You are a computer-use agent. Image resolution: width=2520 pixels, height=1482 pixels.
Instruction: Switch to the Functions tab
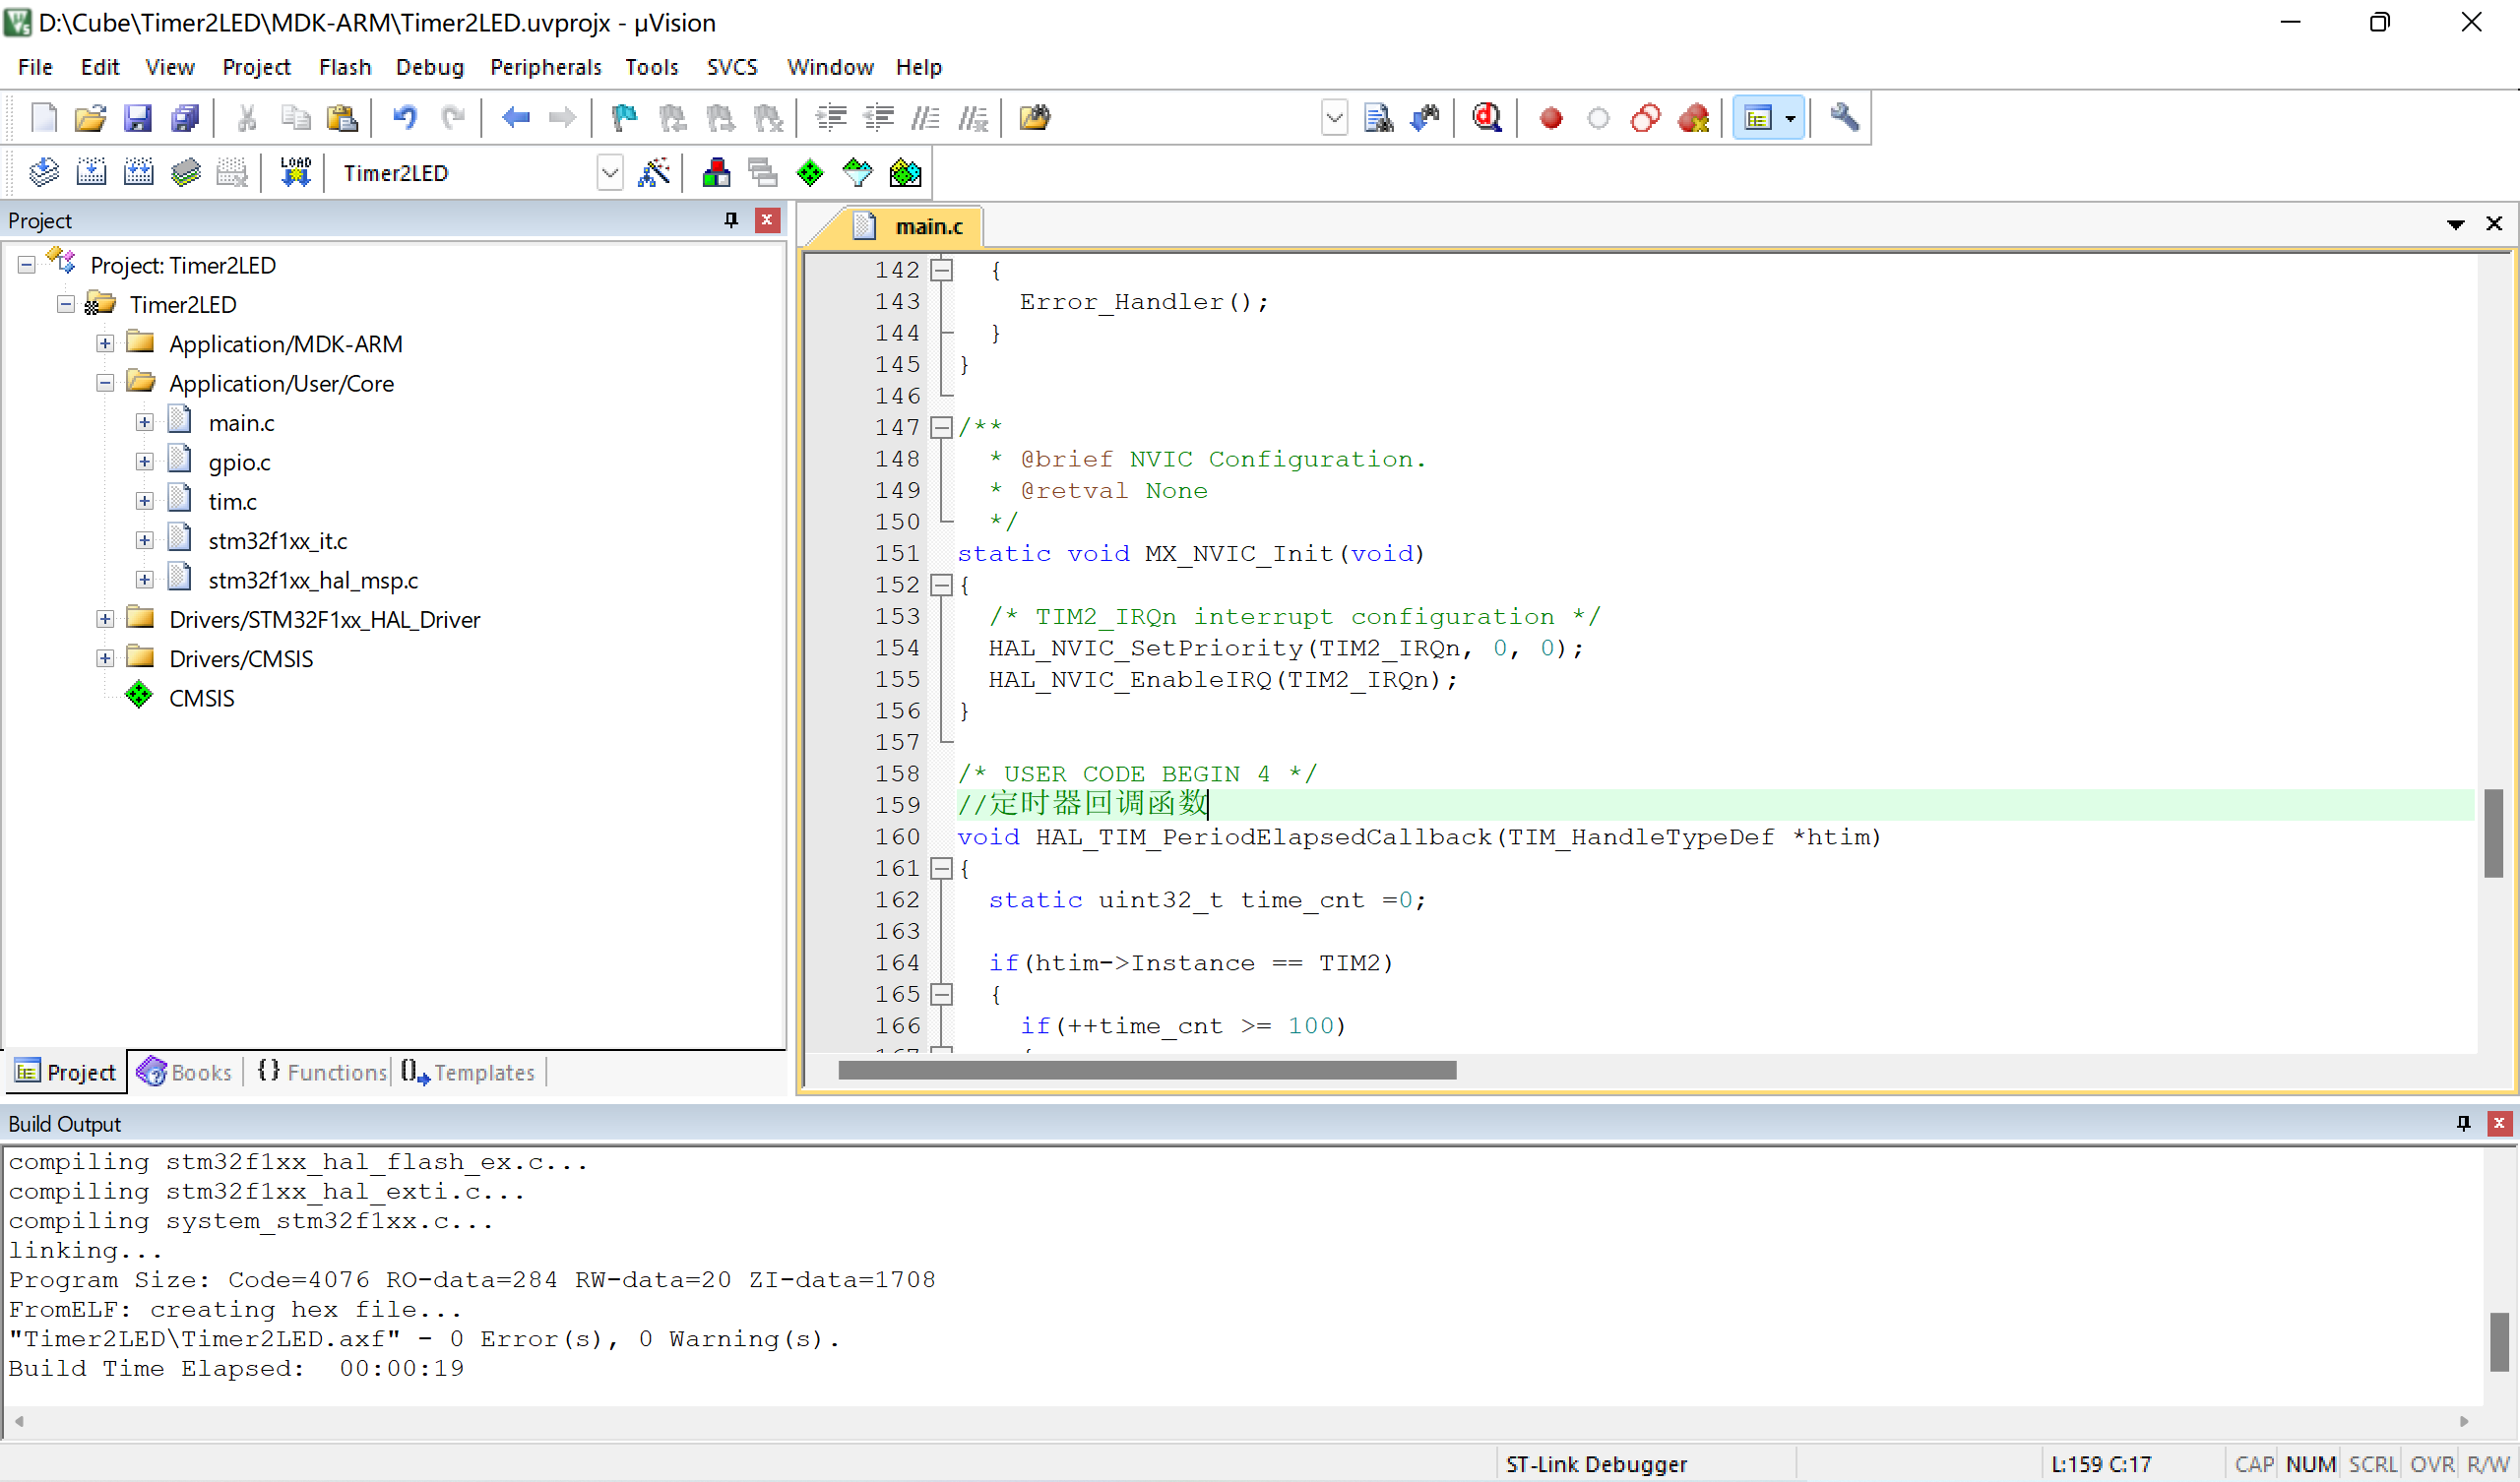[322, 1072]
